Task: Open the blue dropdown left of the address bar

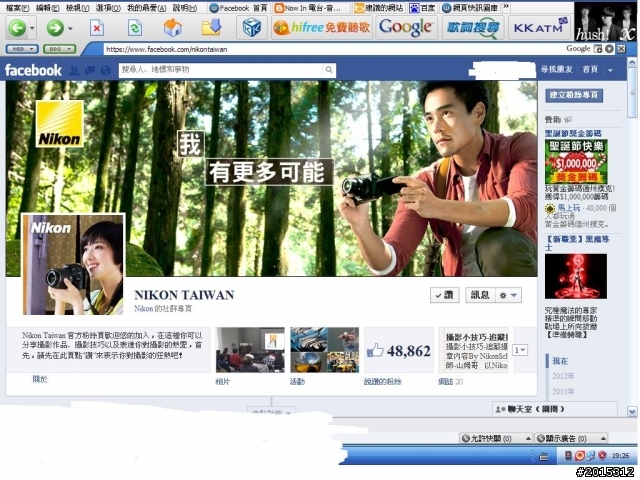Action: [22, 49]
